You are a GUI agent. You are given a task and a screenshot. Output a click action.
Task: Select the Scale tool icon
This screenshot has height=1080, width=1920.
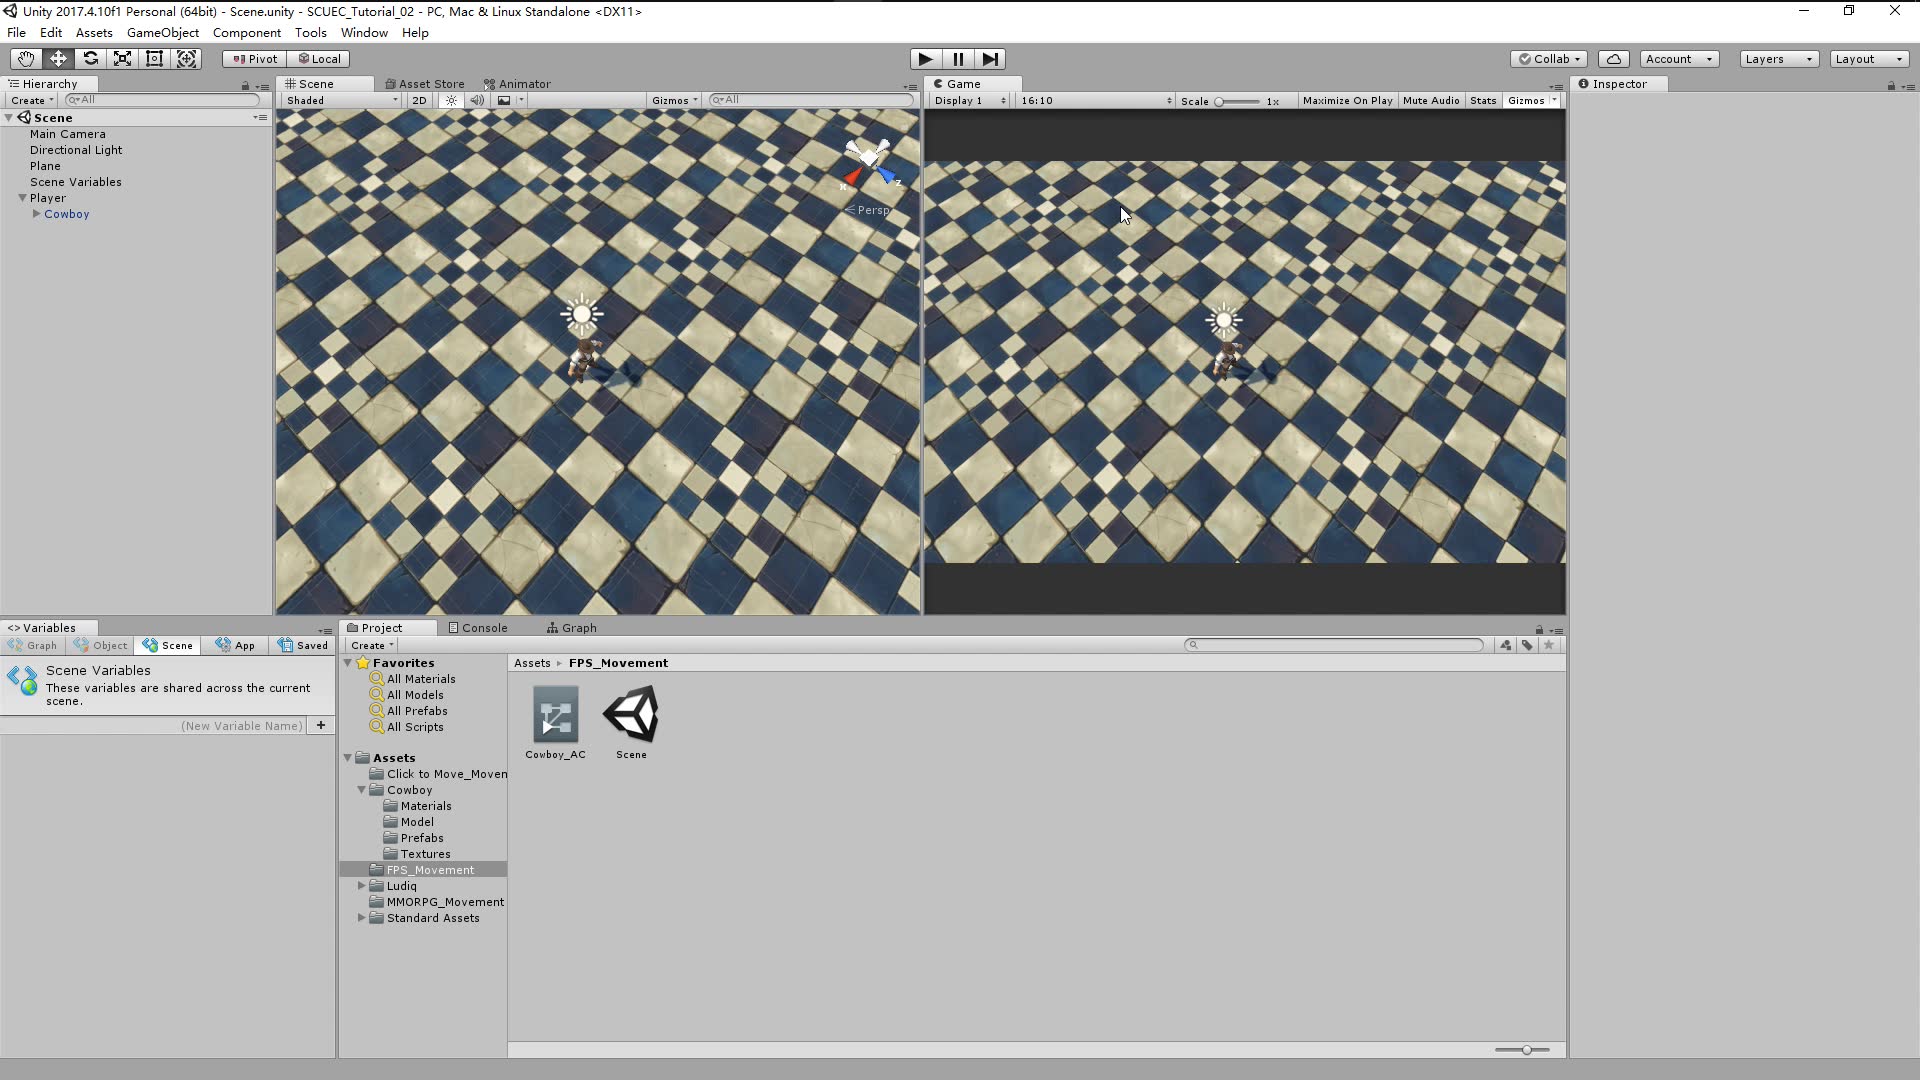122,59
